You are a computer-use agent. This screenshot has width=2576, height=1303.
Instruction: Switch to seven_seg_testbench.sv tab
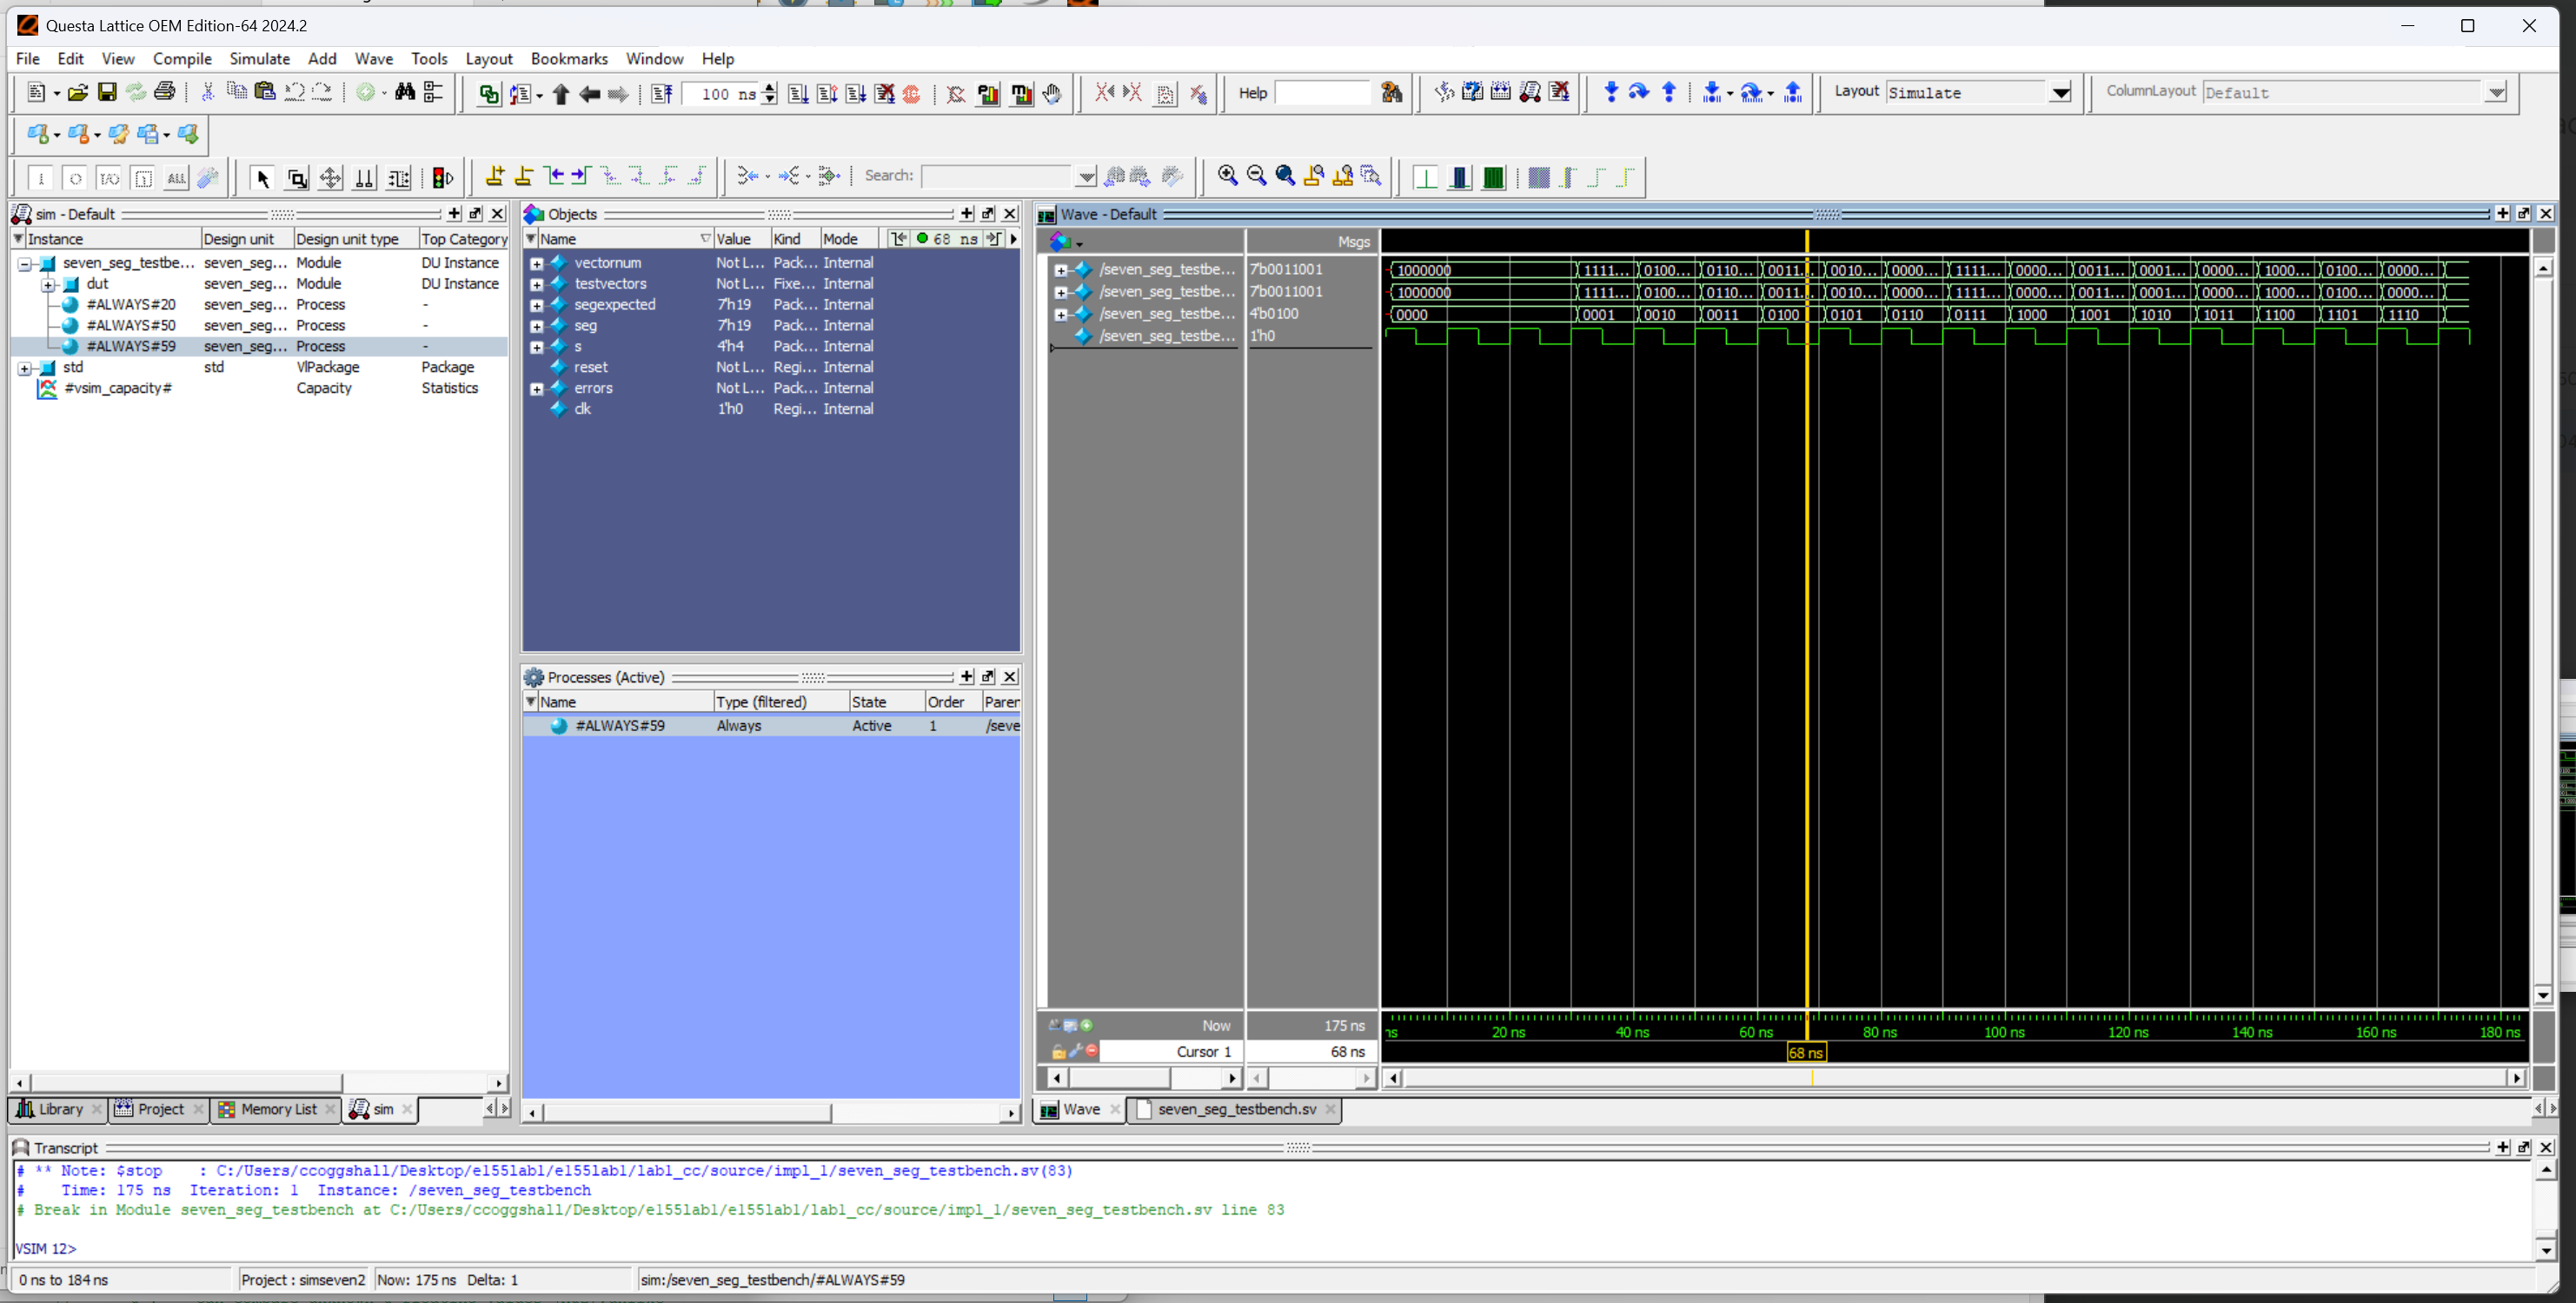click(x=1235, y=1109)
